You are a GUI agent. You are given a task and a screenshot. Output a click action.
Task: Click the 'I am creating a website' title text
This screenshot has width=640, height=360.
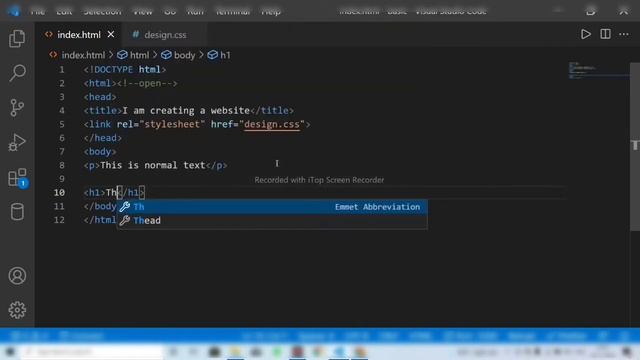pyautogui.click(x=186, y=111)
